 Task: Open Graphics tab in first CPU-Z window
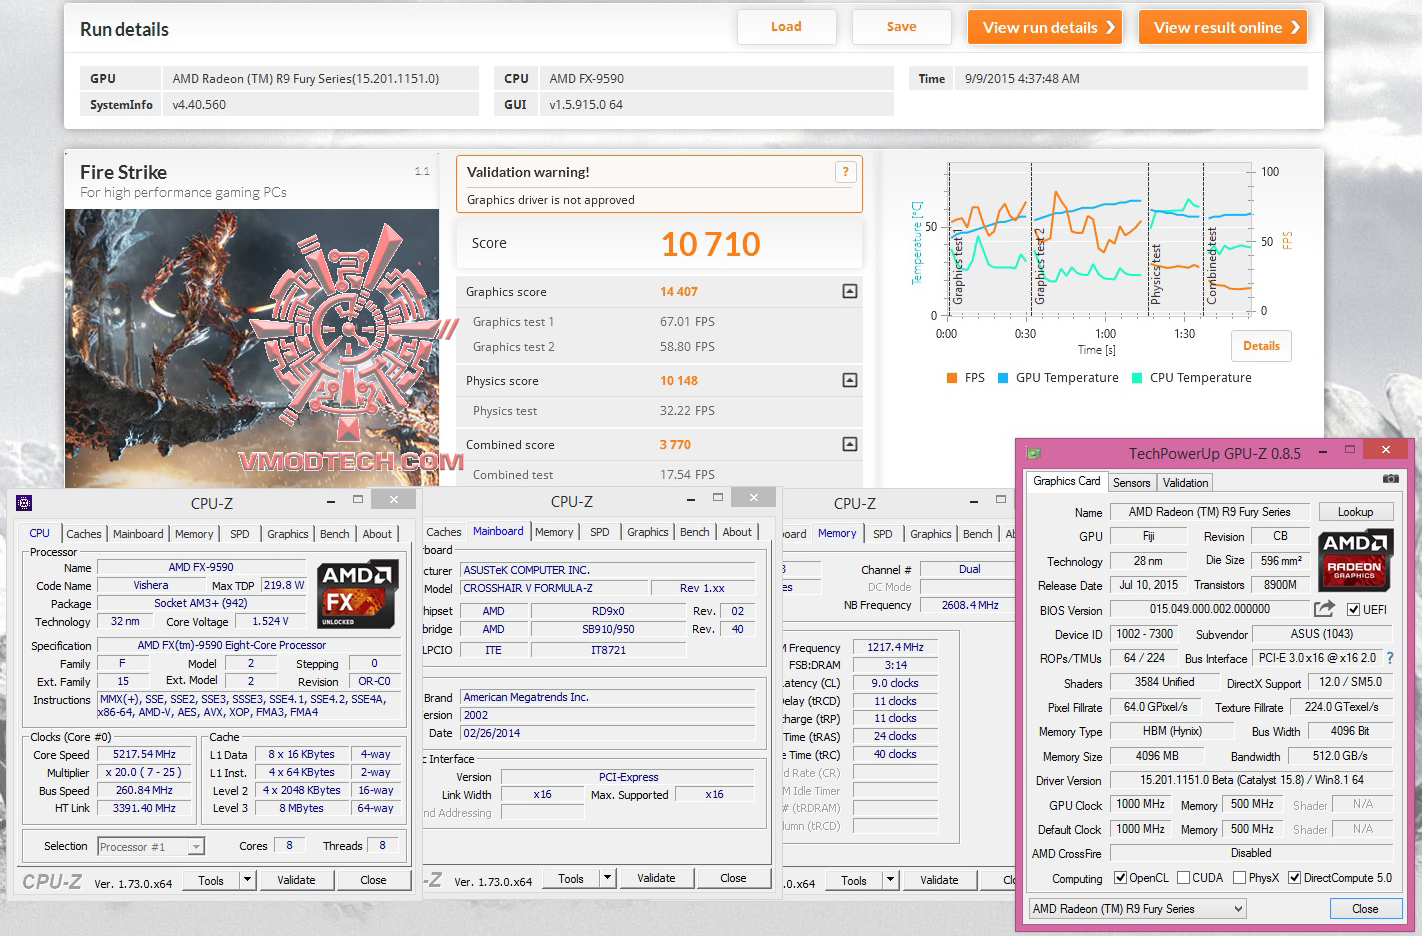coord(288,534)
